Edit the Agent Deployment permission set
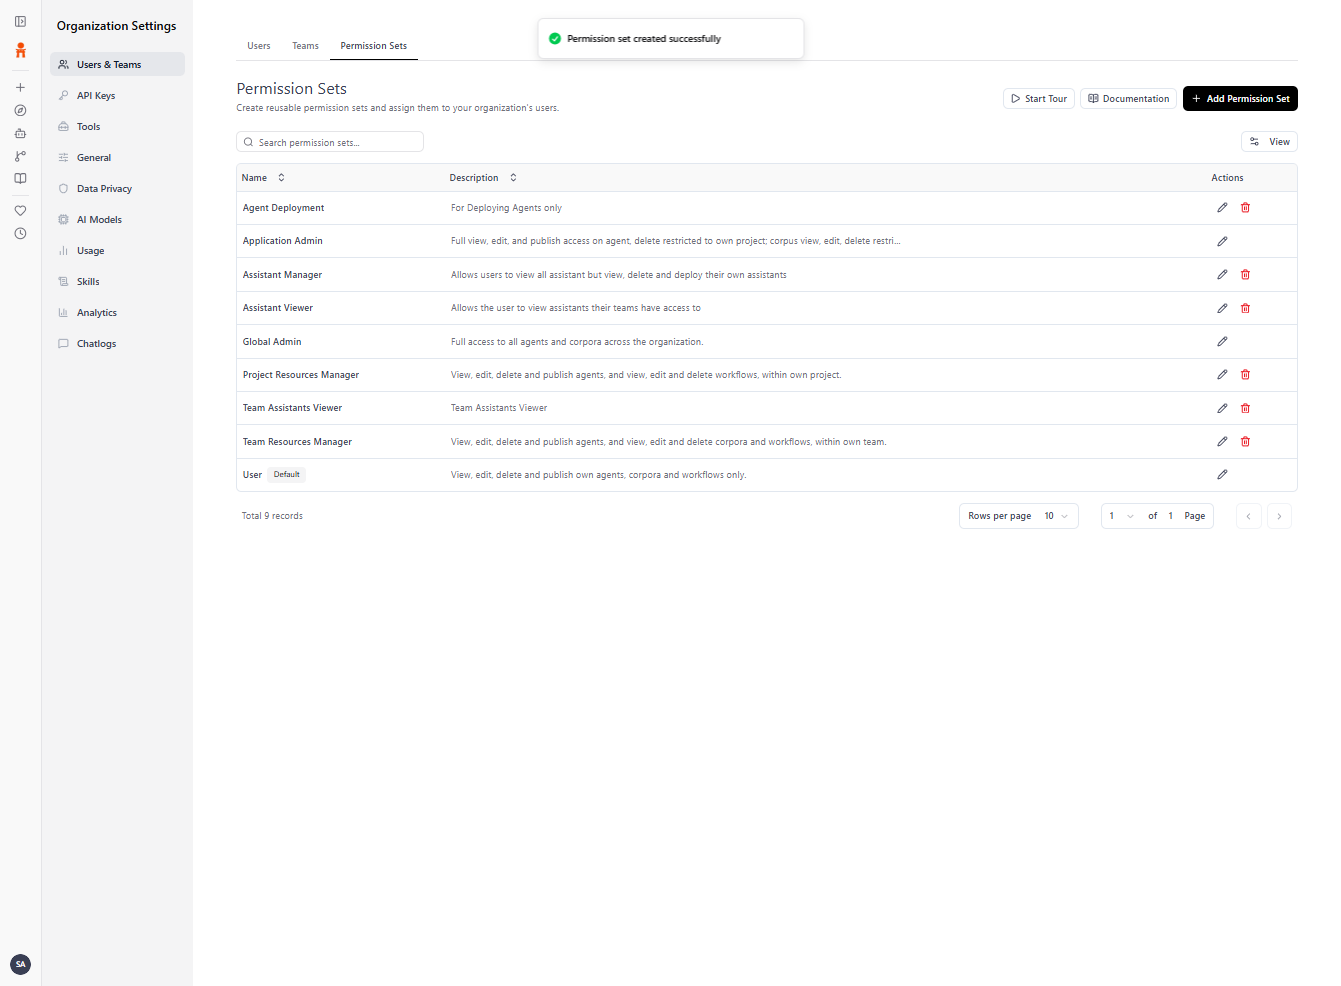 click(x=1222, y=208)
